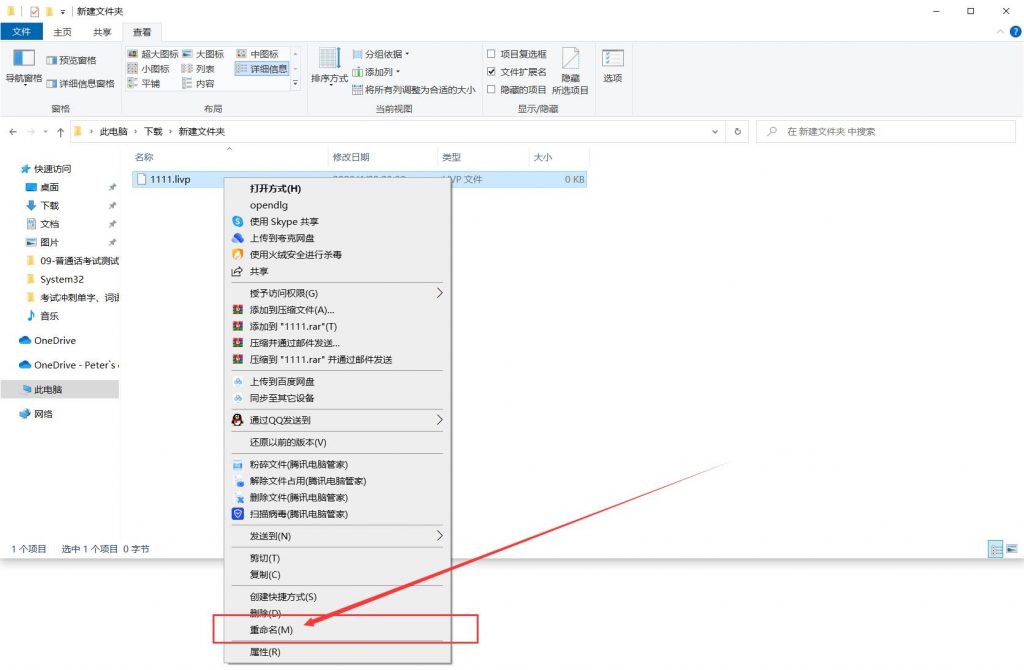
Task: Click the Size column header
Action: click(558, 157)
